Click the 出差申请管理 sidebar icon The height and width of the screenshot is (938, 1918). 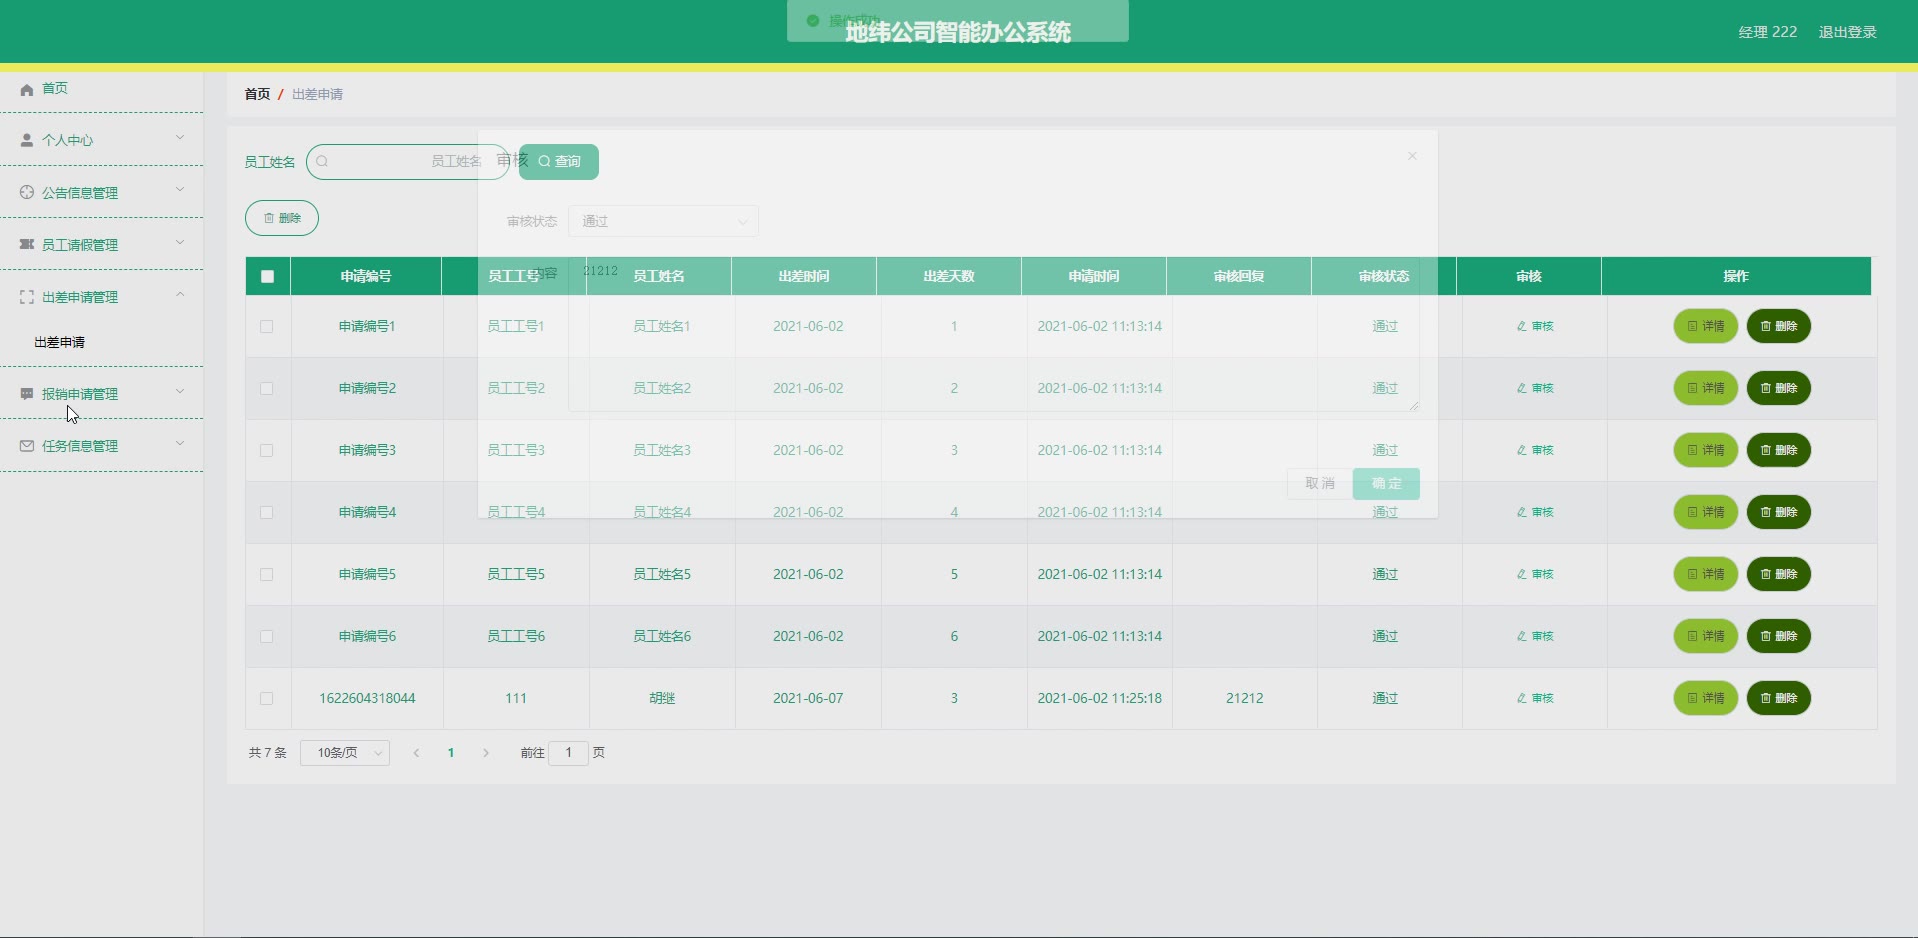tap(27, 297)
